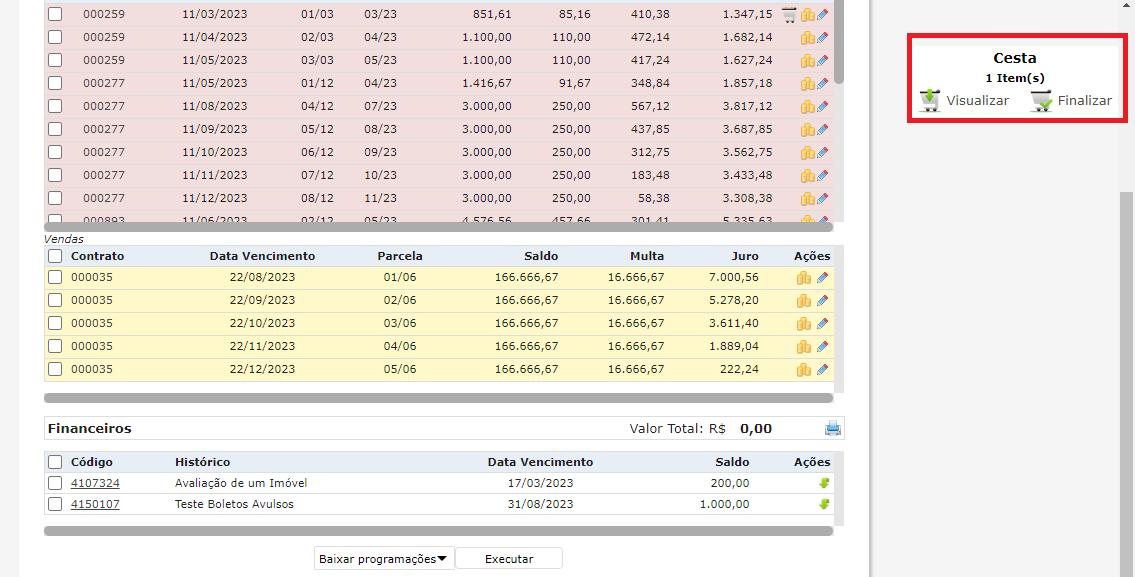
Task: Click the total value 3.308,38
Action: tap(747, 198)
